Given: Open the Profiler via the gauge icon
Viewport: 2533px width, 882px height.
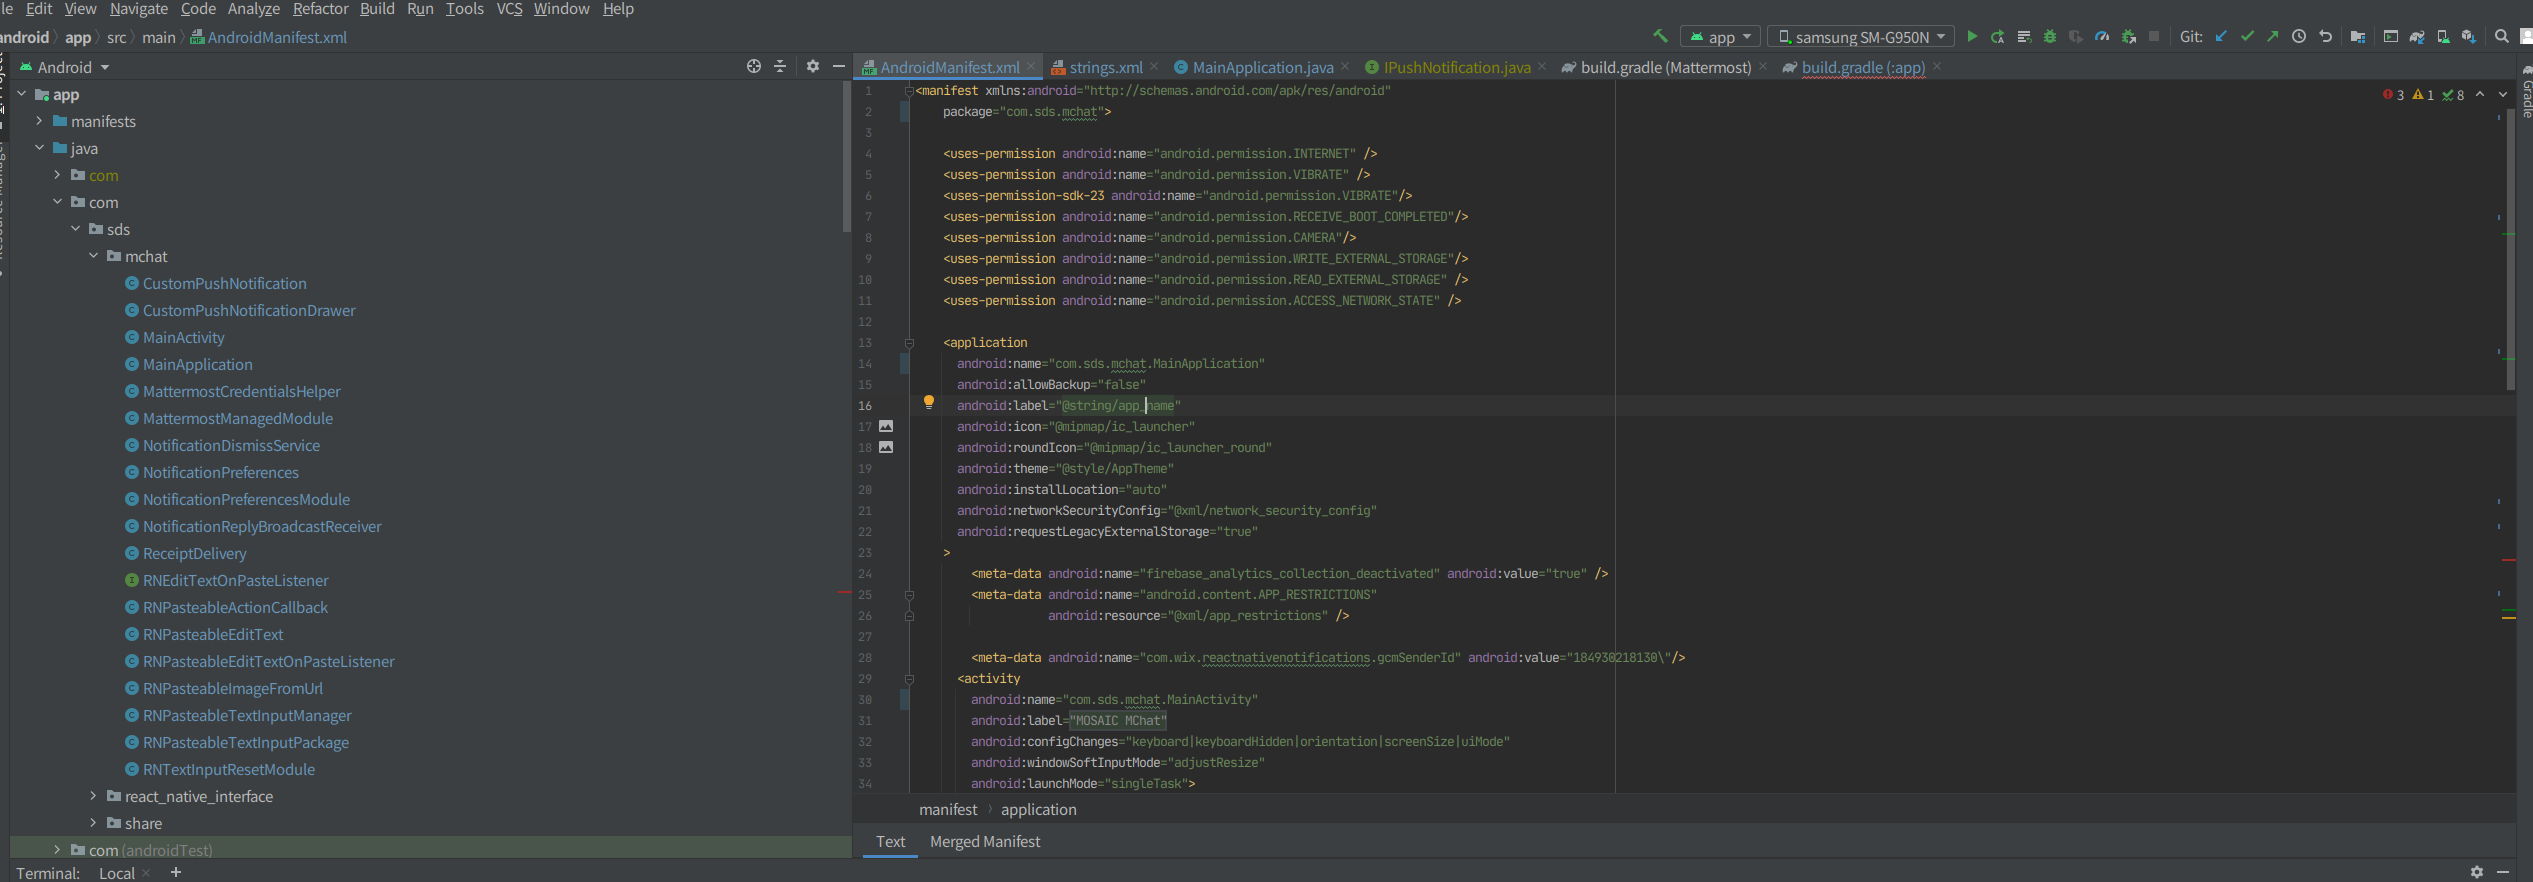Looking at the screenshot, I should pos(2102,37).
